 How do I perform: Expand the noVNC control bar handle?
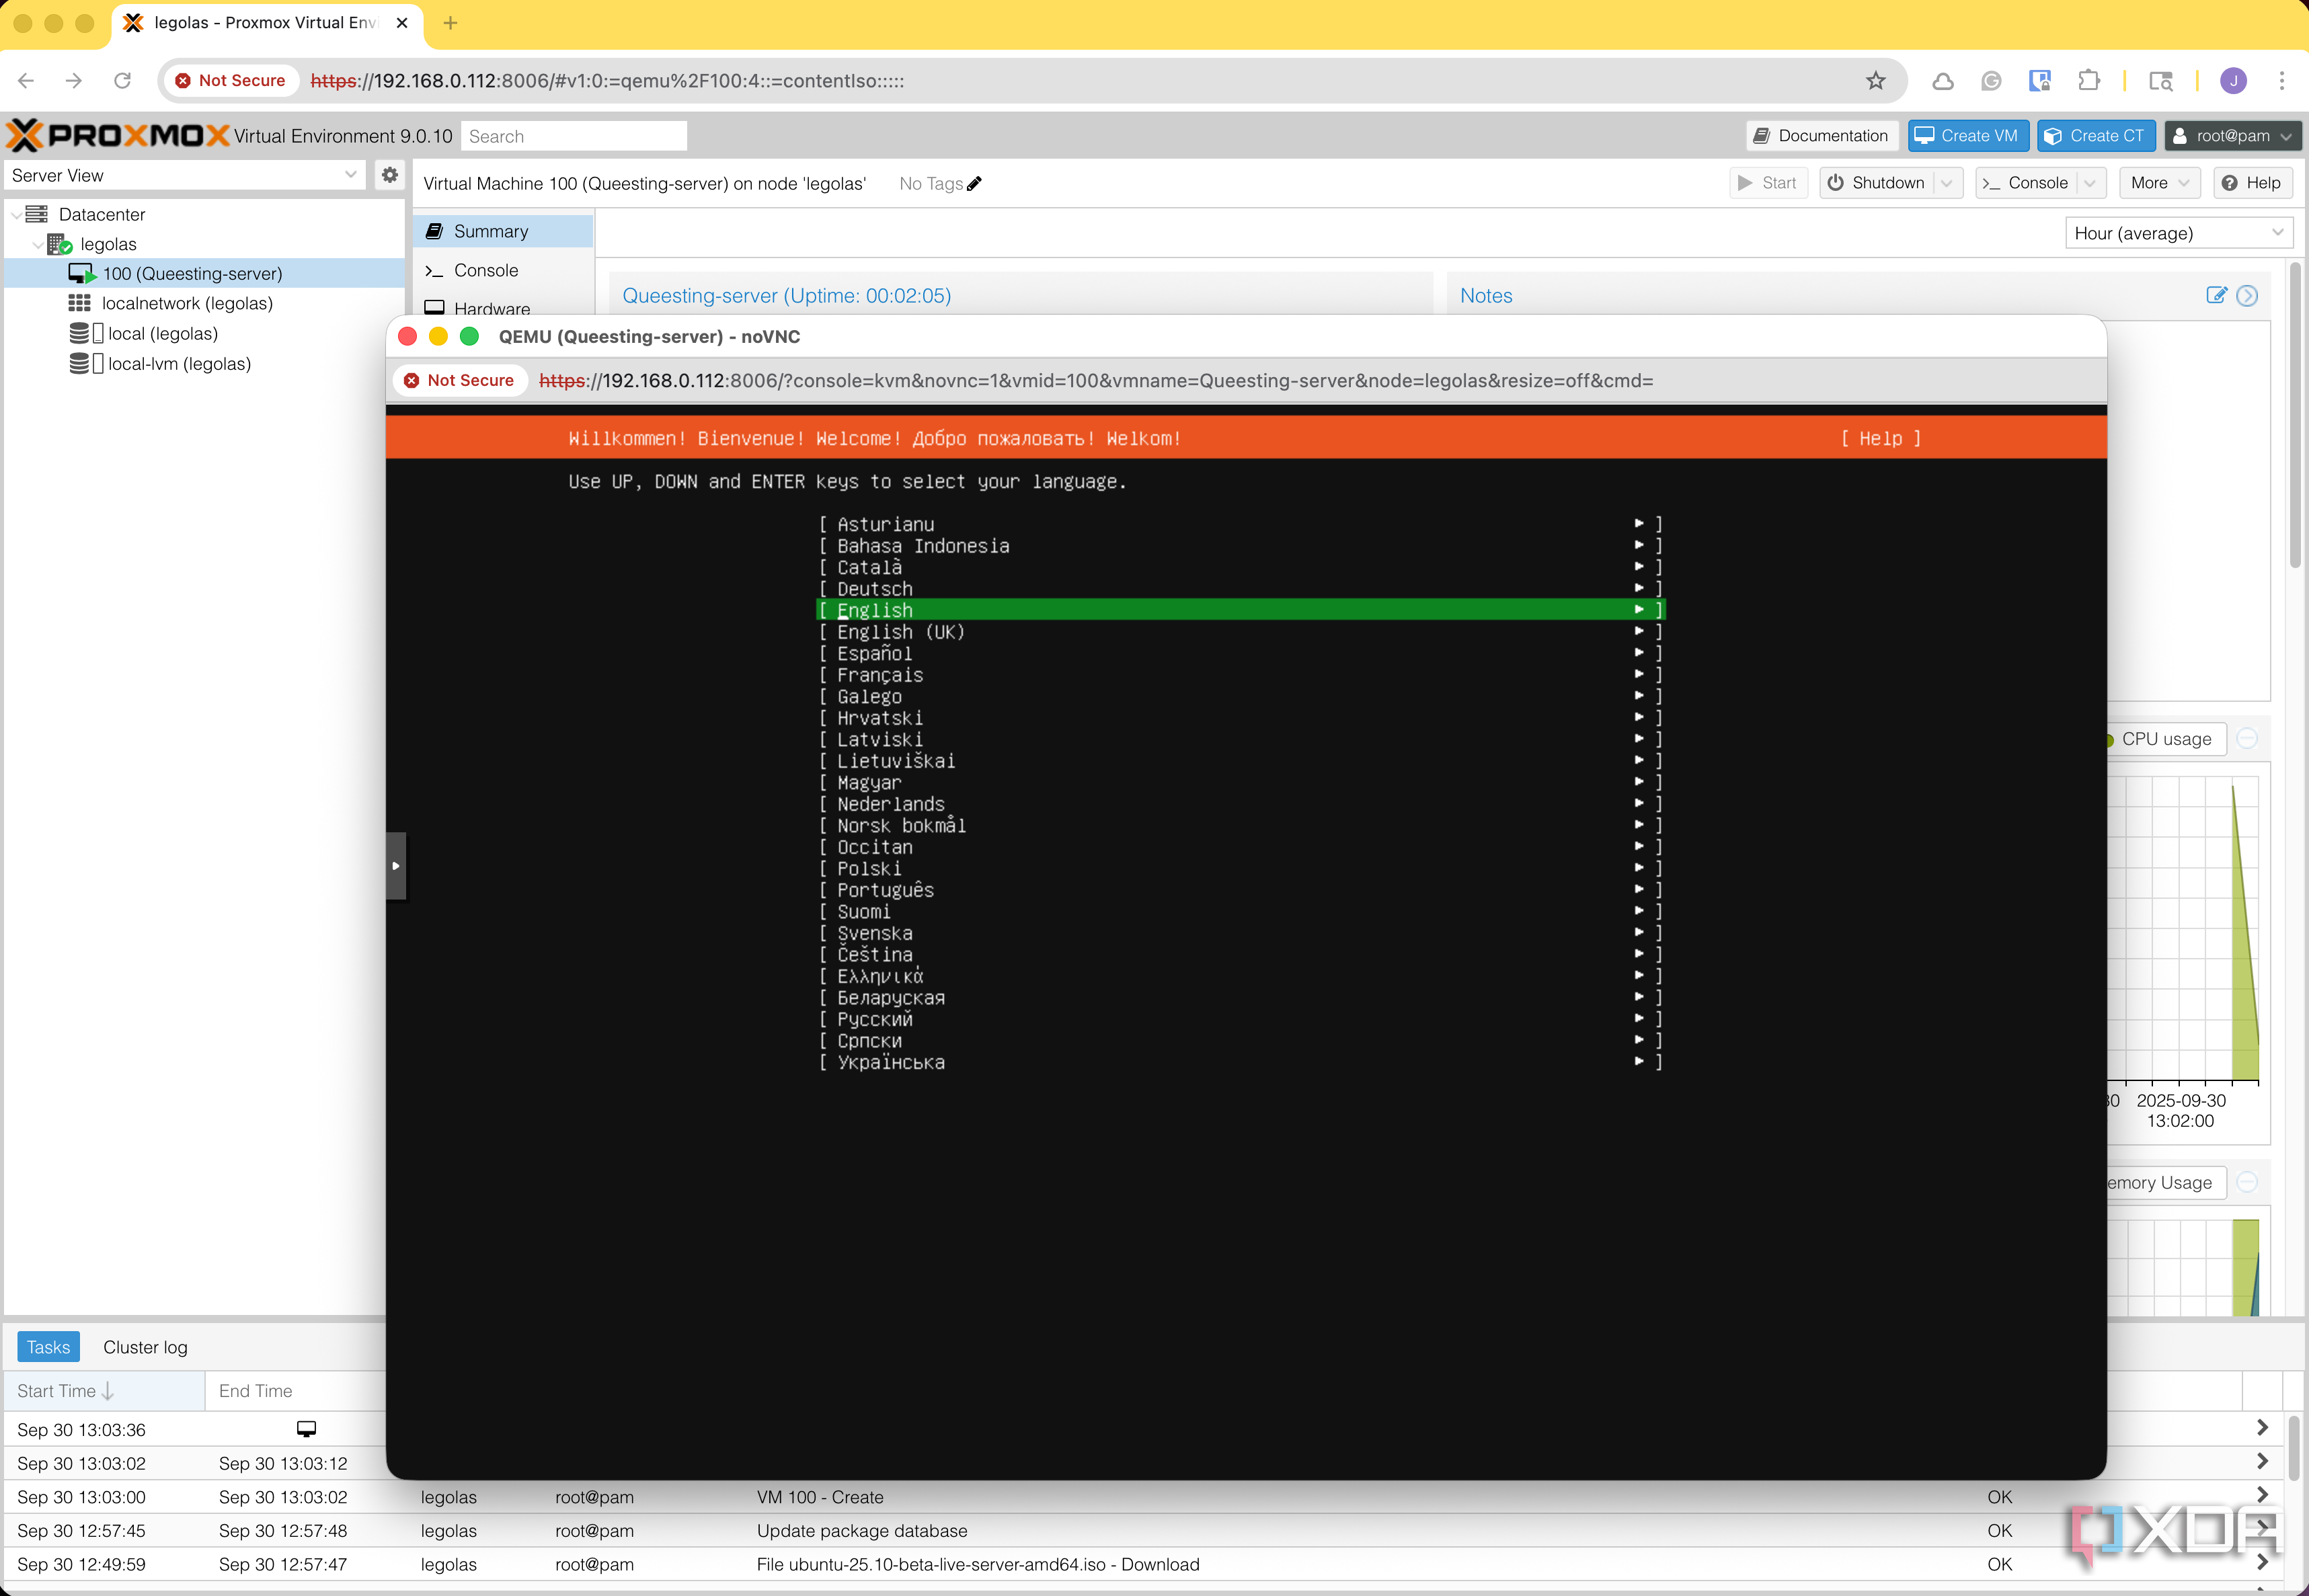click(x=396, y=866)
